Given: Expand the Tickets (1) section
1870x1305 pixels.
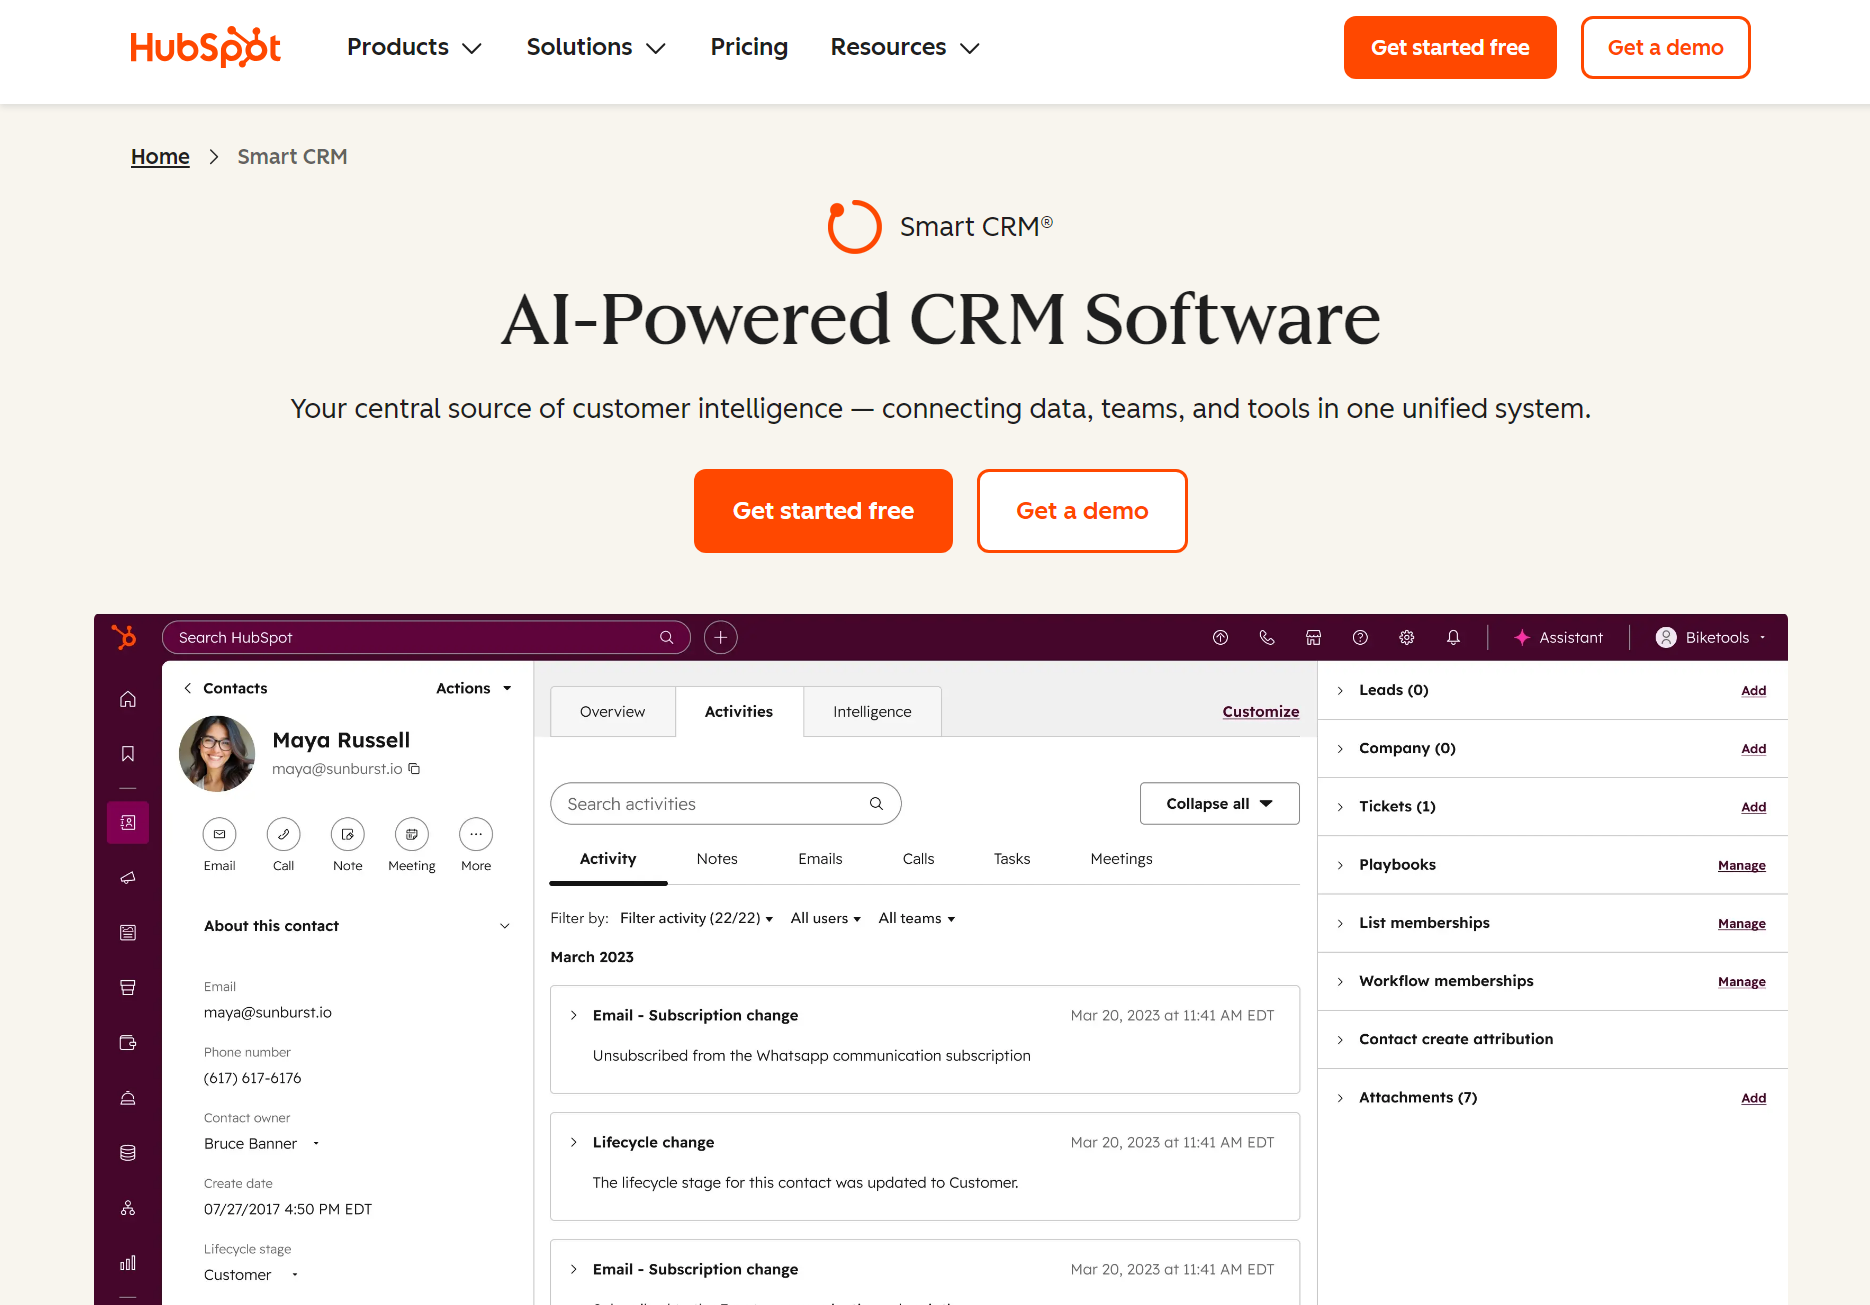Looking at the screenshot, I should pyautogui.click(x=1341, y=807).
